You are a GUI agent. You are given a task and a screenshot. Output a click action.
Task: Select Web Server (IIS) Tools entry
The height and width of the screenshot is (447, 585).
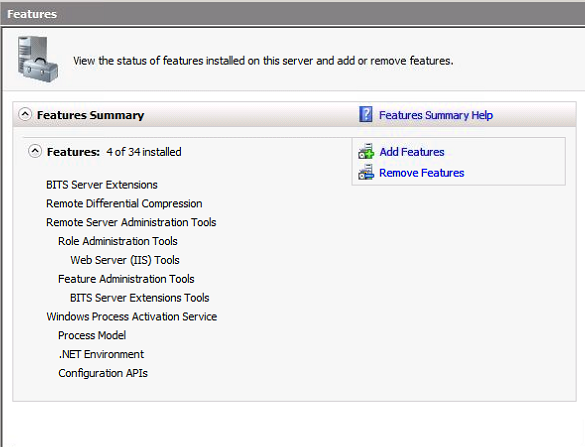[125, 260]
